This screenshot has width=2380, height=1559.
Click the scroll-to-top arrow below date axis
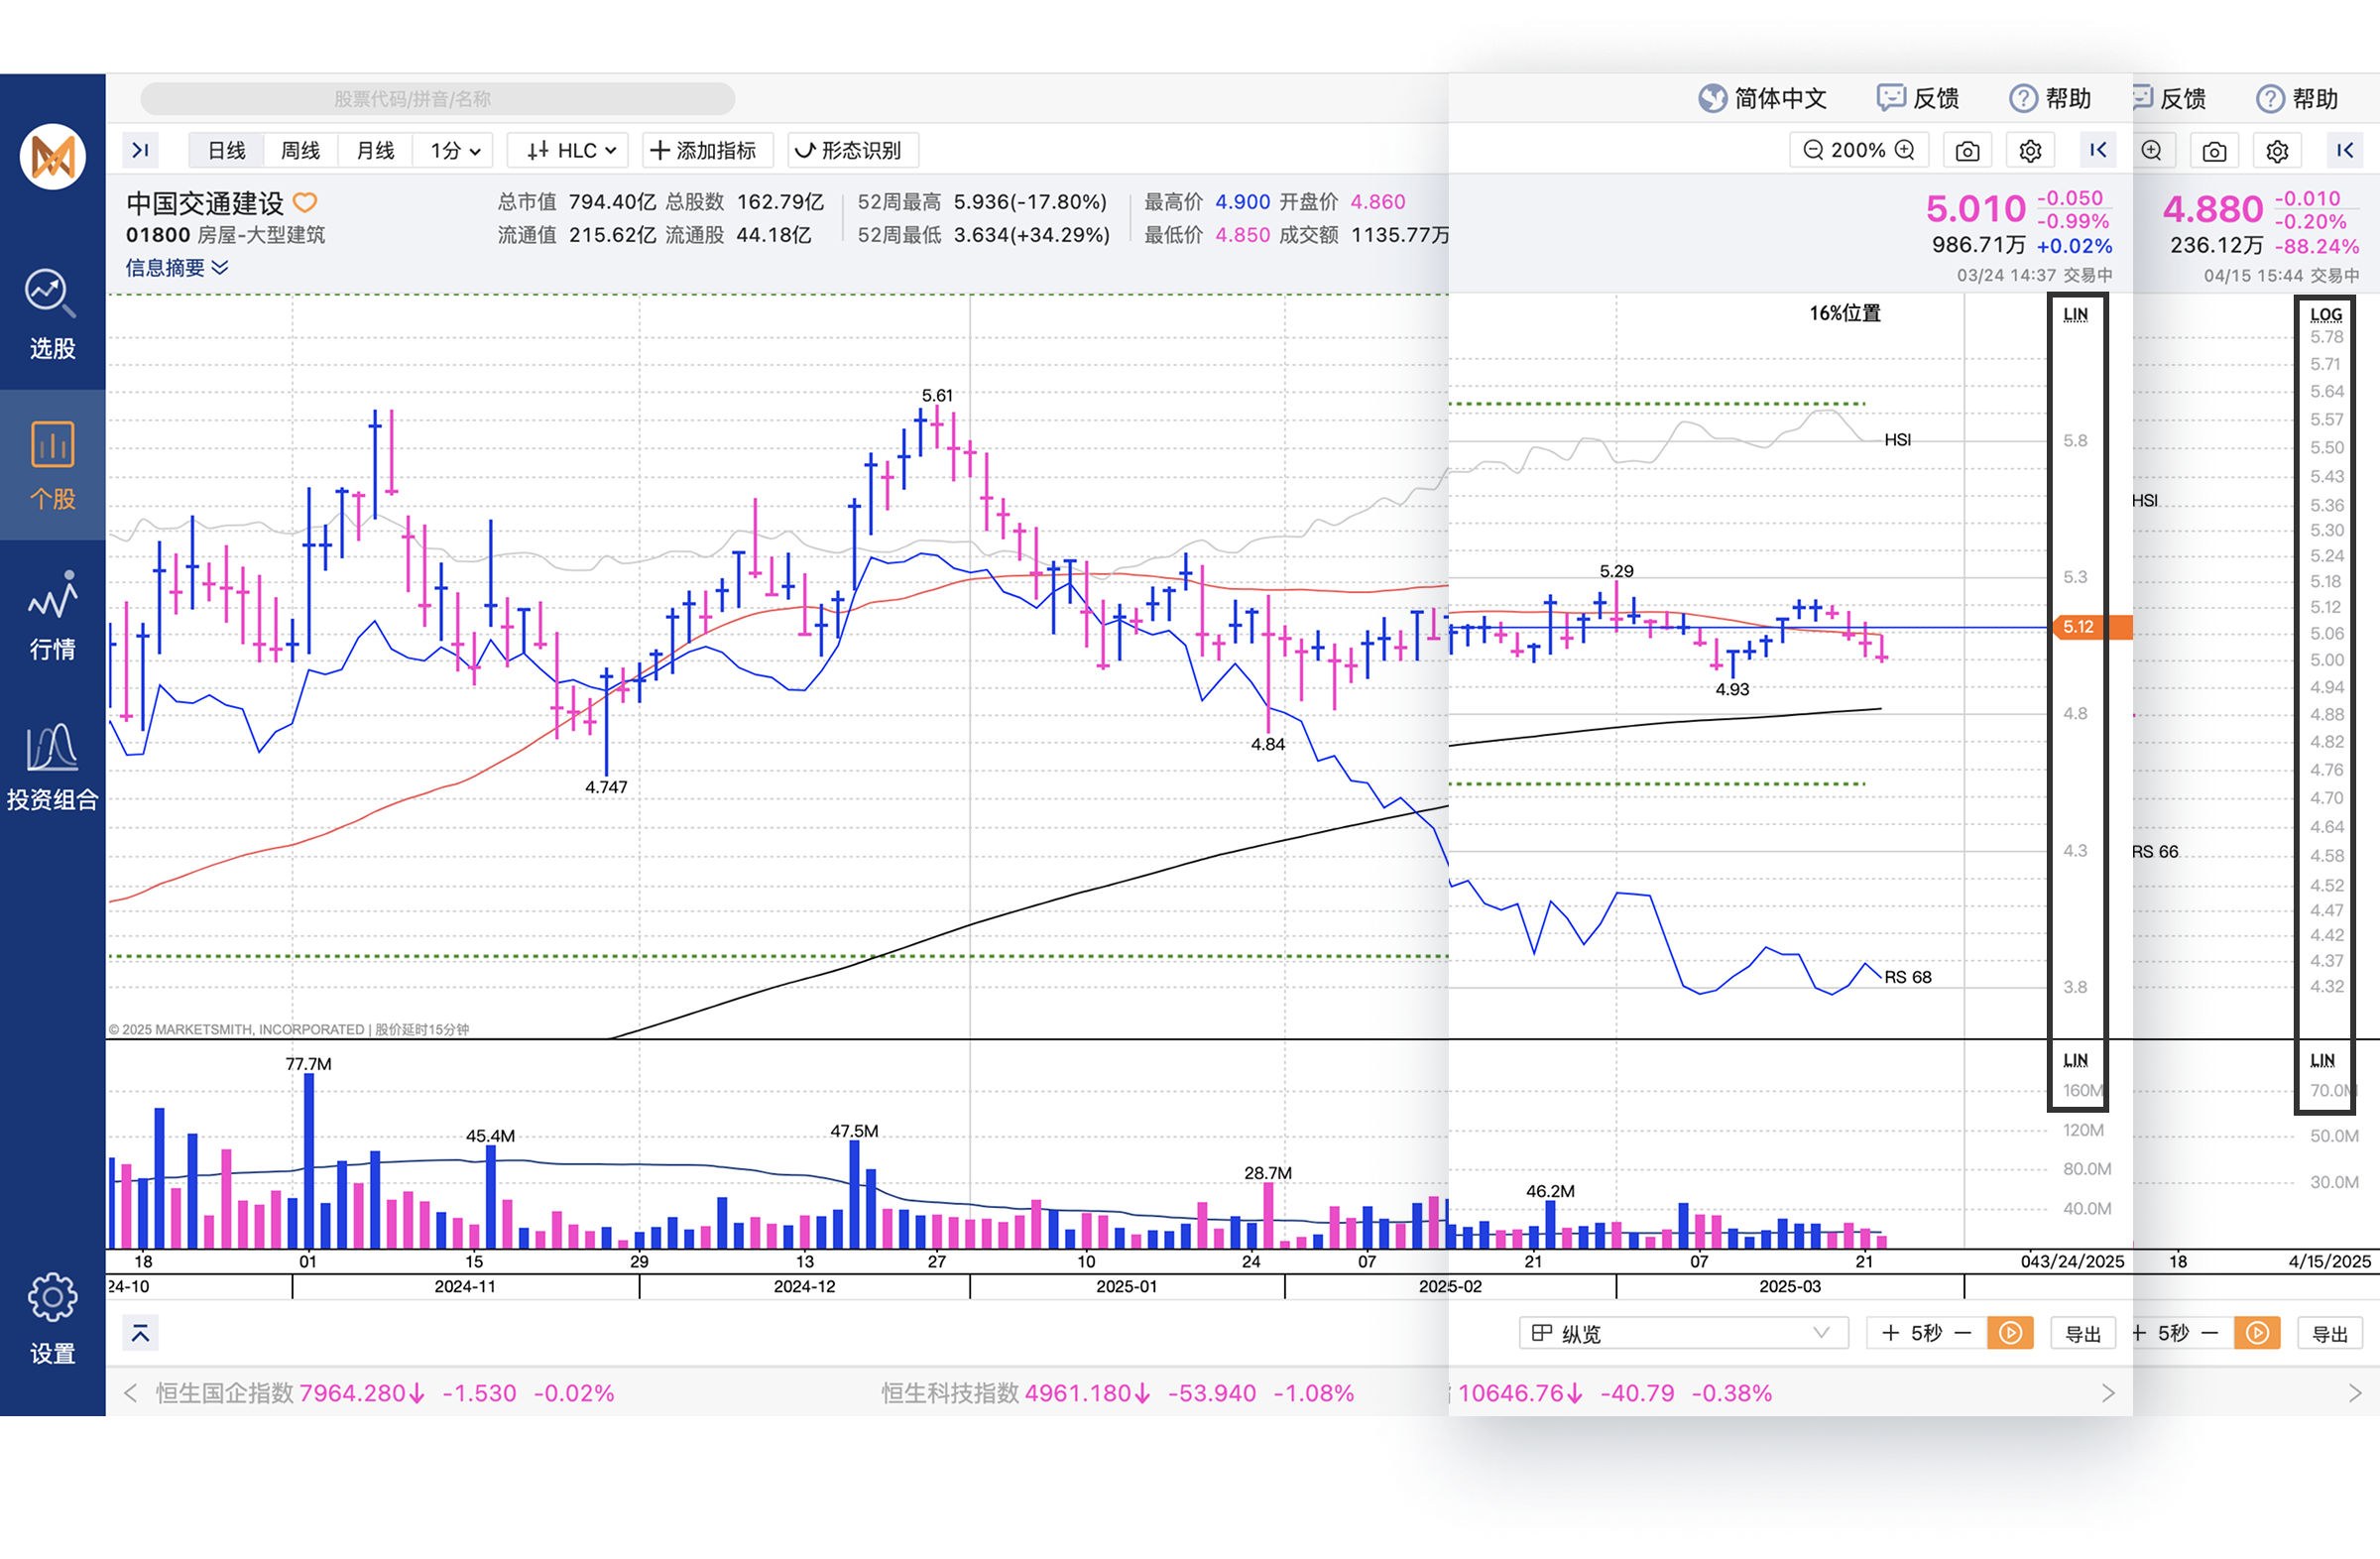pyautogui.click(x=141, y=1333)
